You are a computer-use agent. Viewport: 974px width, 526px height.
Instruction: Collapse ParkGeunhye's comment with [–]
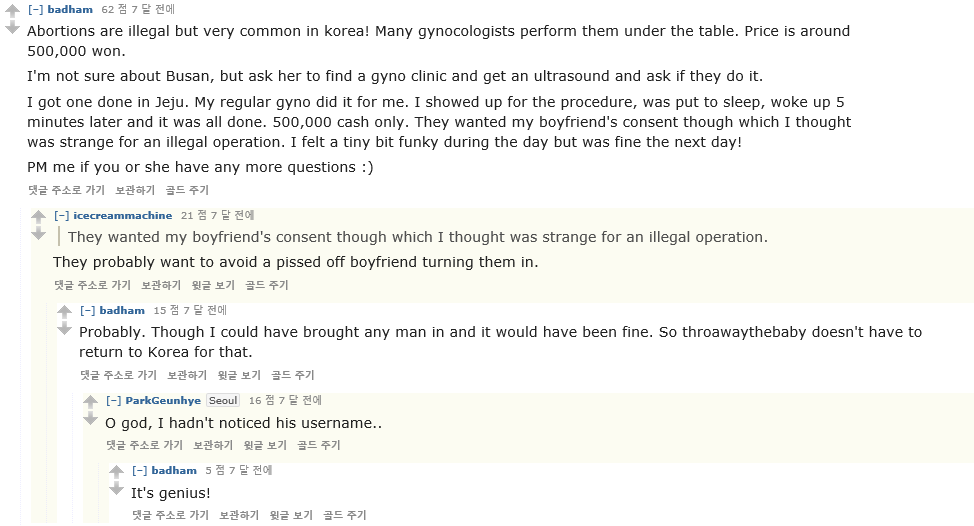click(113, 401)
